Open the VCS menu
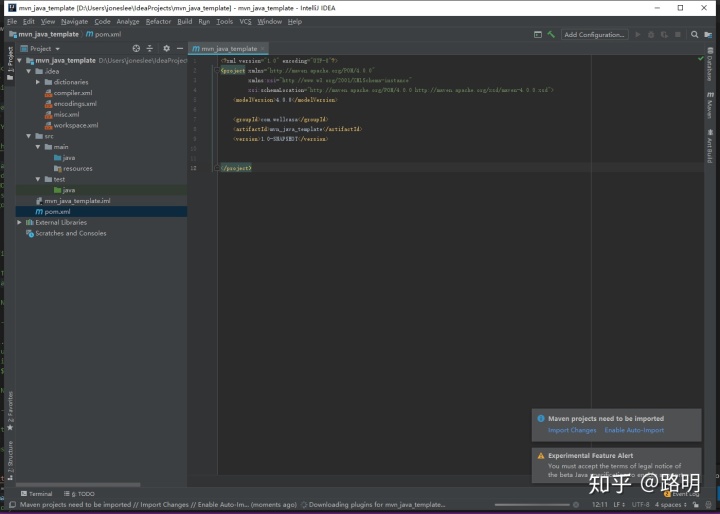 click(x=246, y=22)
